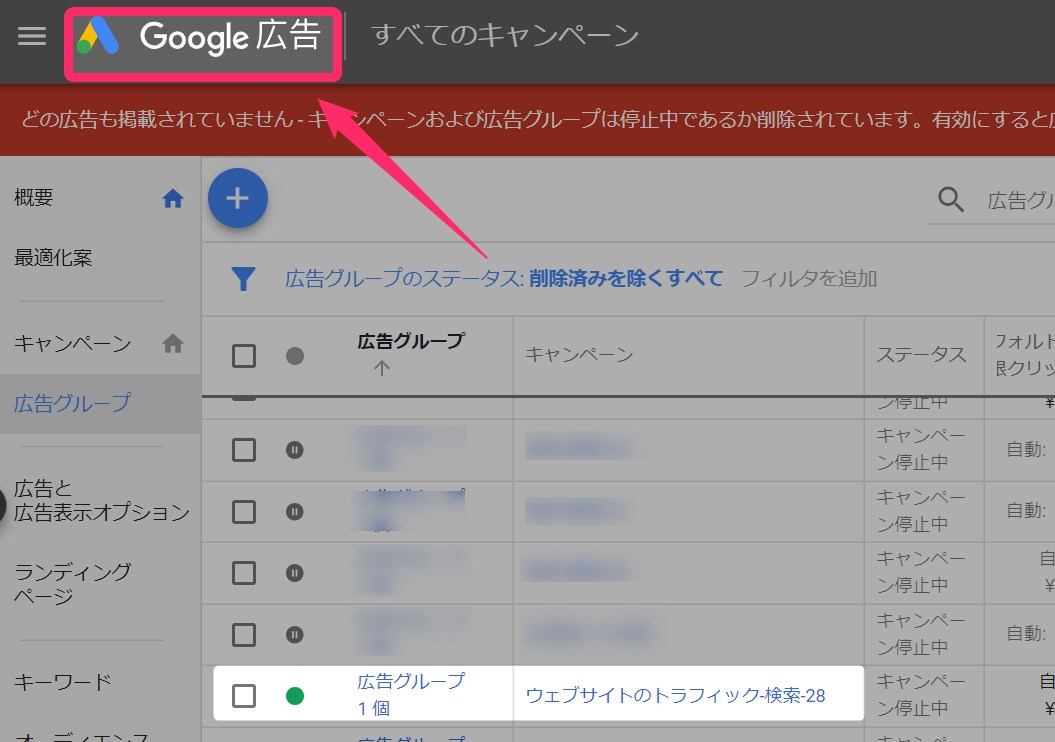Image resolution: width=1055 pixels, height=742 pixels.
Task: Click the Google 広告 logo
Action: (200, 37)
